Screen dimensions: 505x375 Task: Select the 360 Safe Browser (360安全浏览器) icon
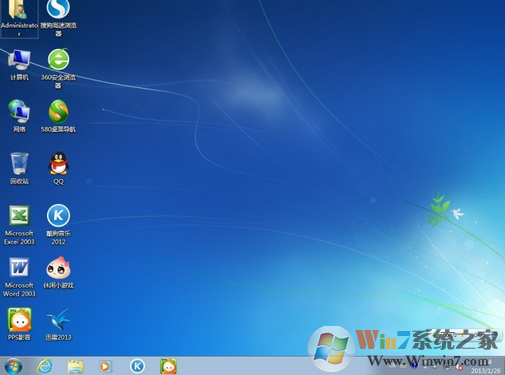(58, 69)
